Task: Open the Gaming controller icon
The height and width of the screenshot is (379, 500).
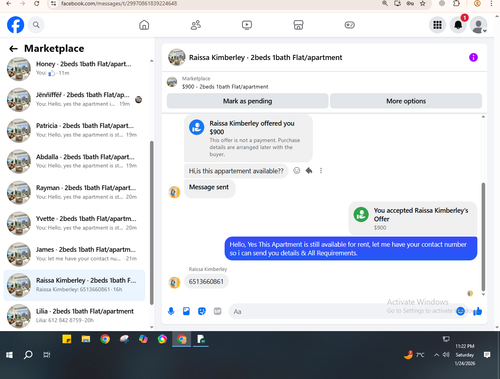Action: coord(350,25)
